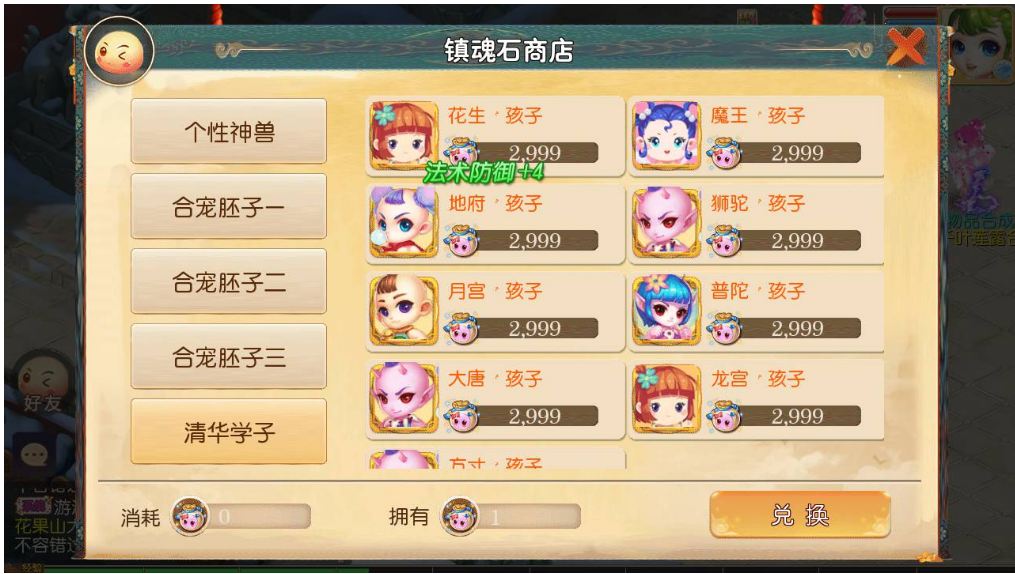Close the 镇魂石商店 shop window

[x=906, y=47]
